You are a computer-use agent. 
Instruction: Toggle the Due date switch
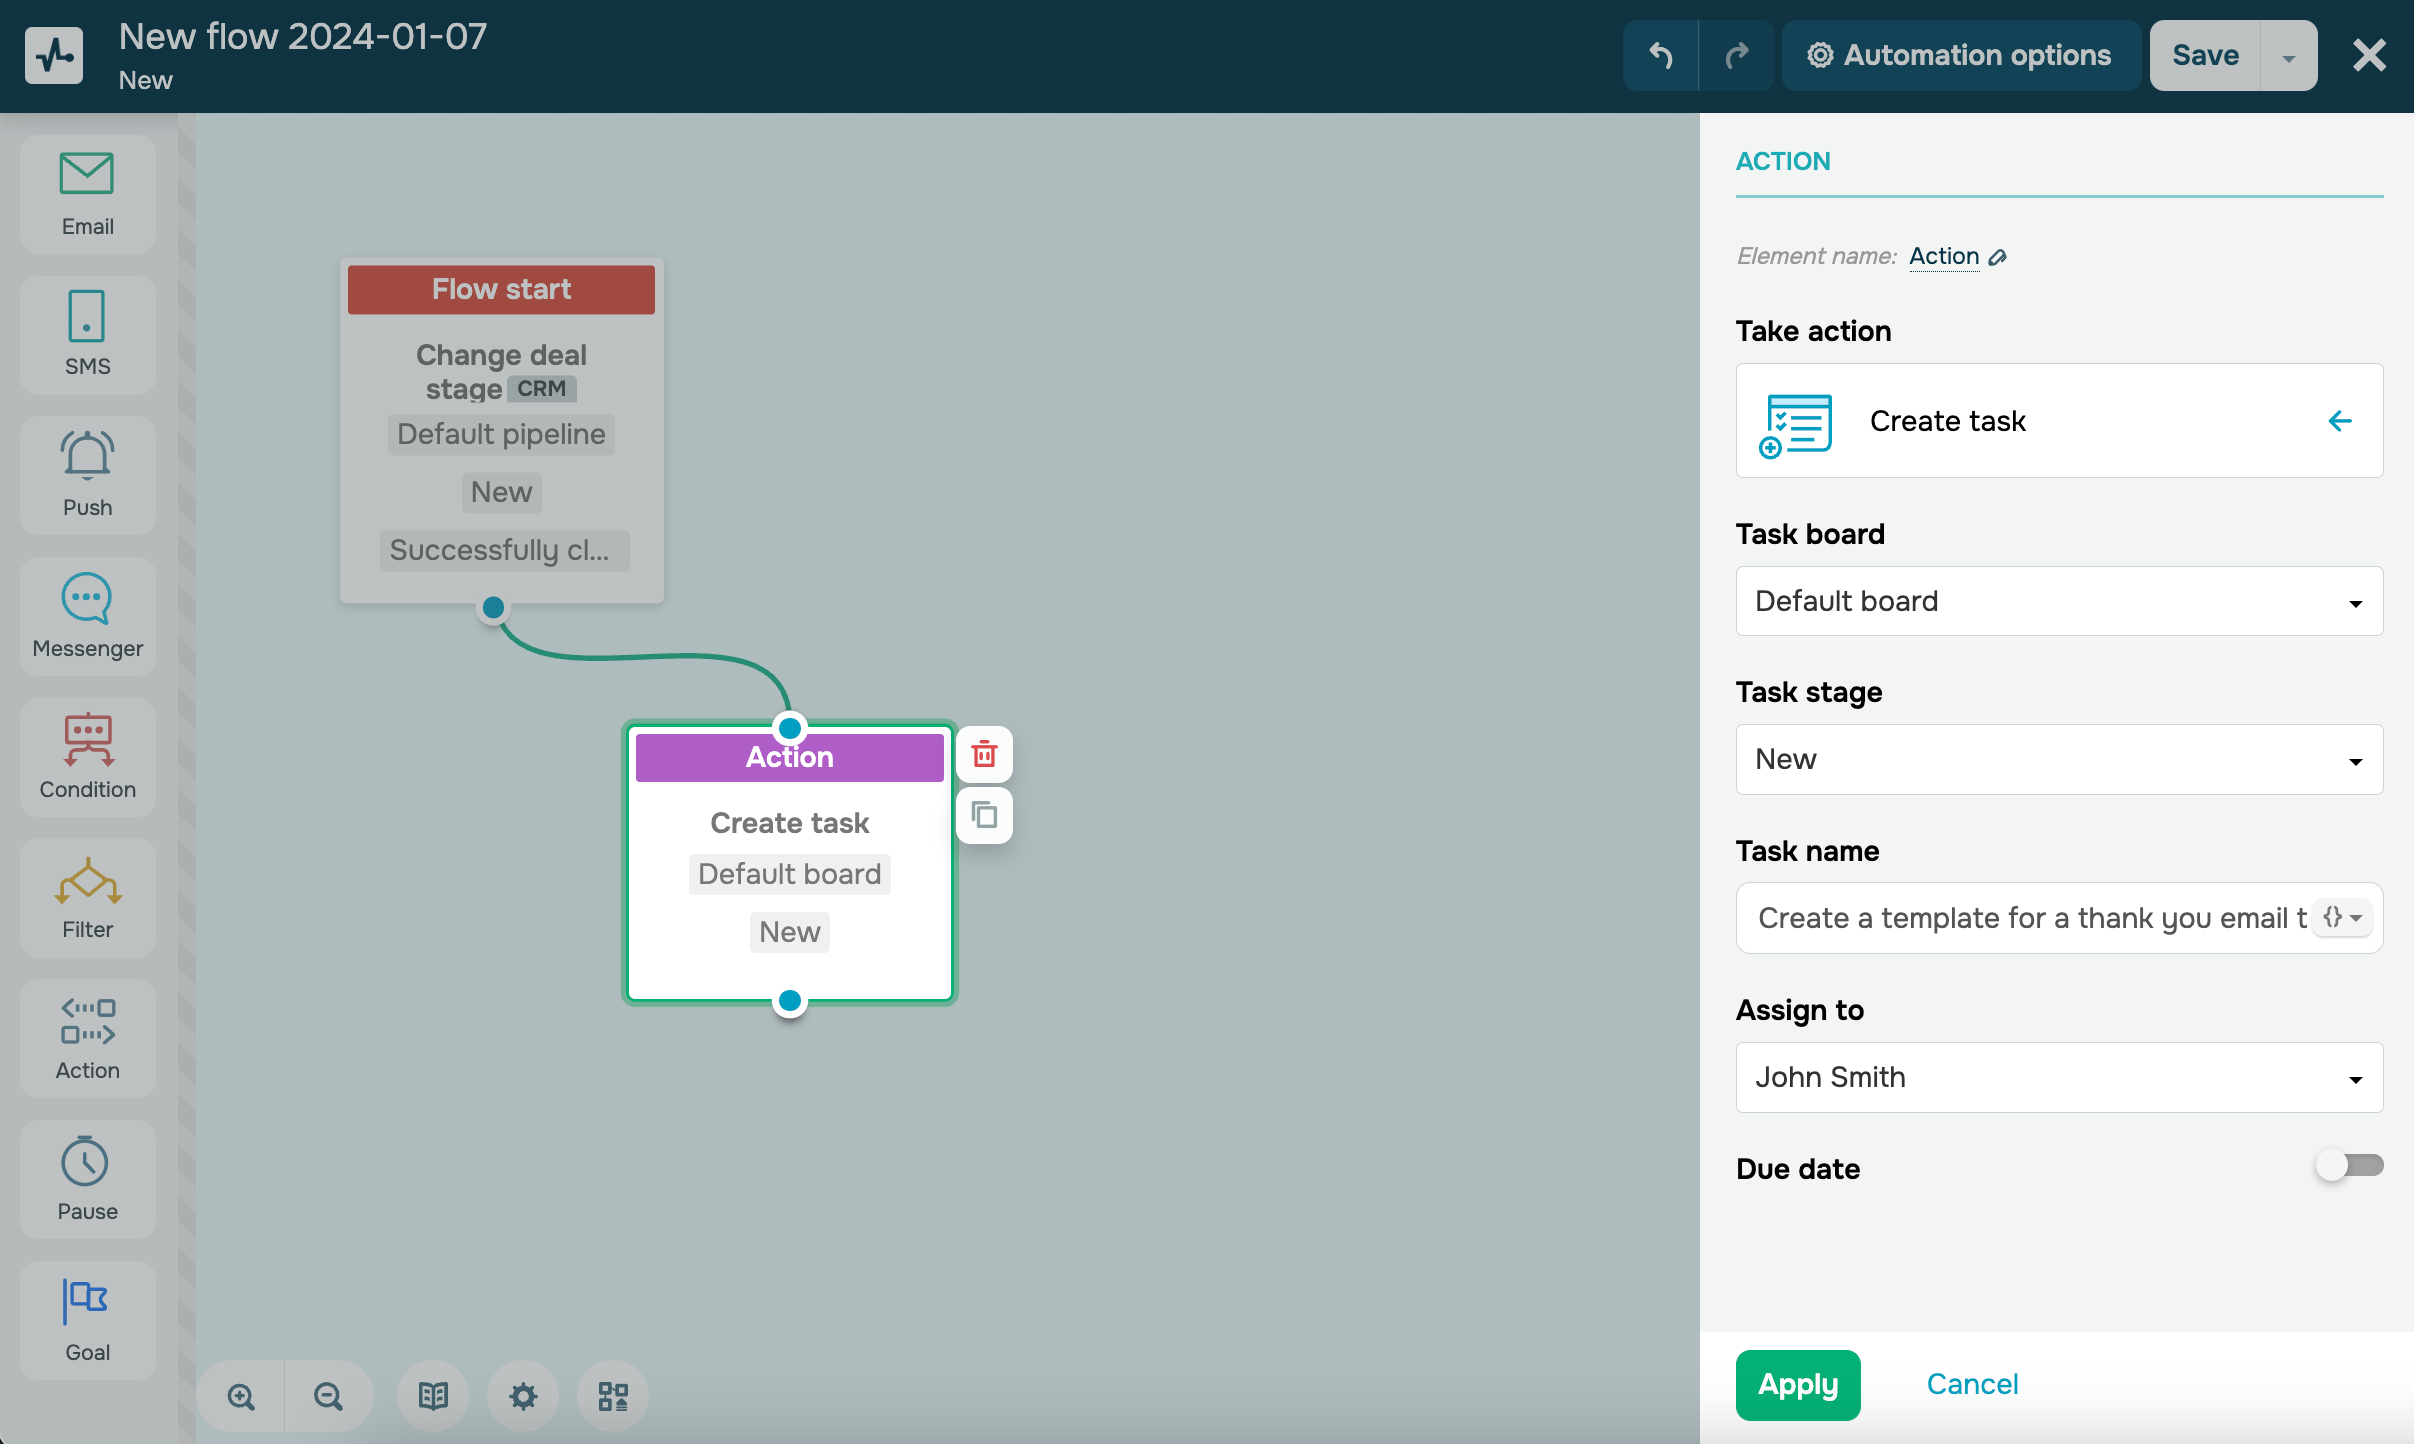tap(2349, 1166)
